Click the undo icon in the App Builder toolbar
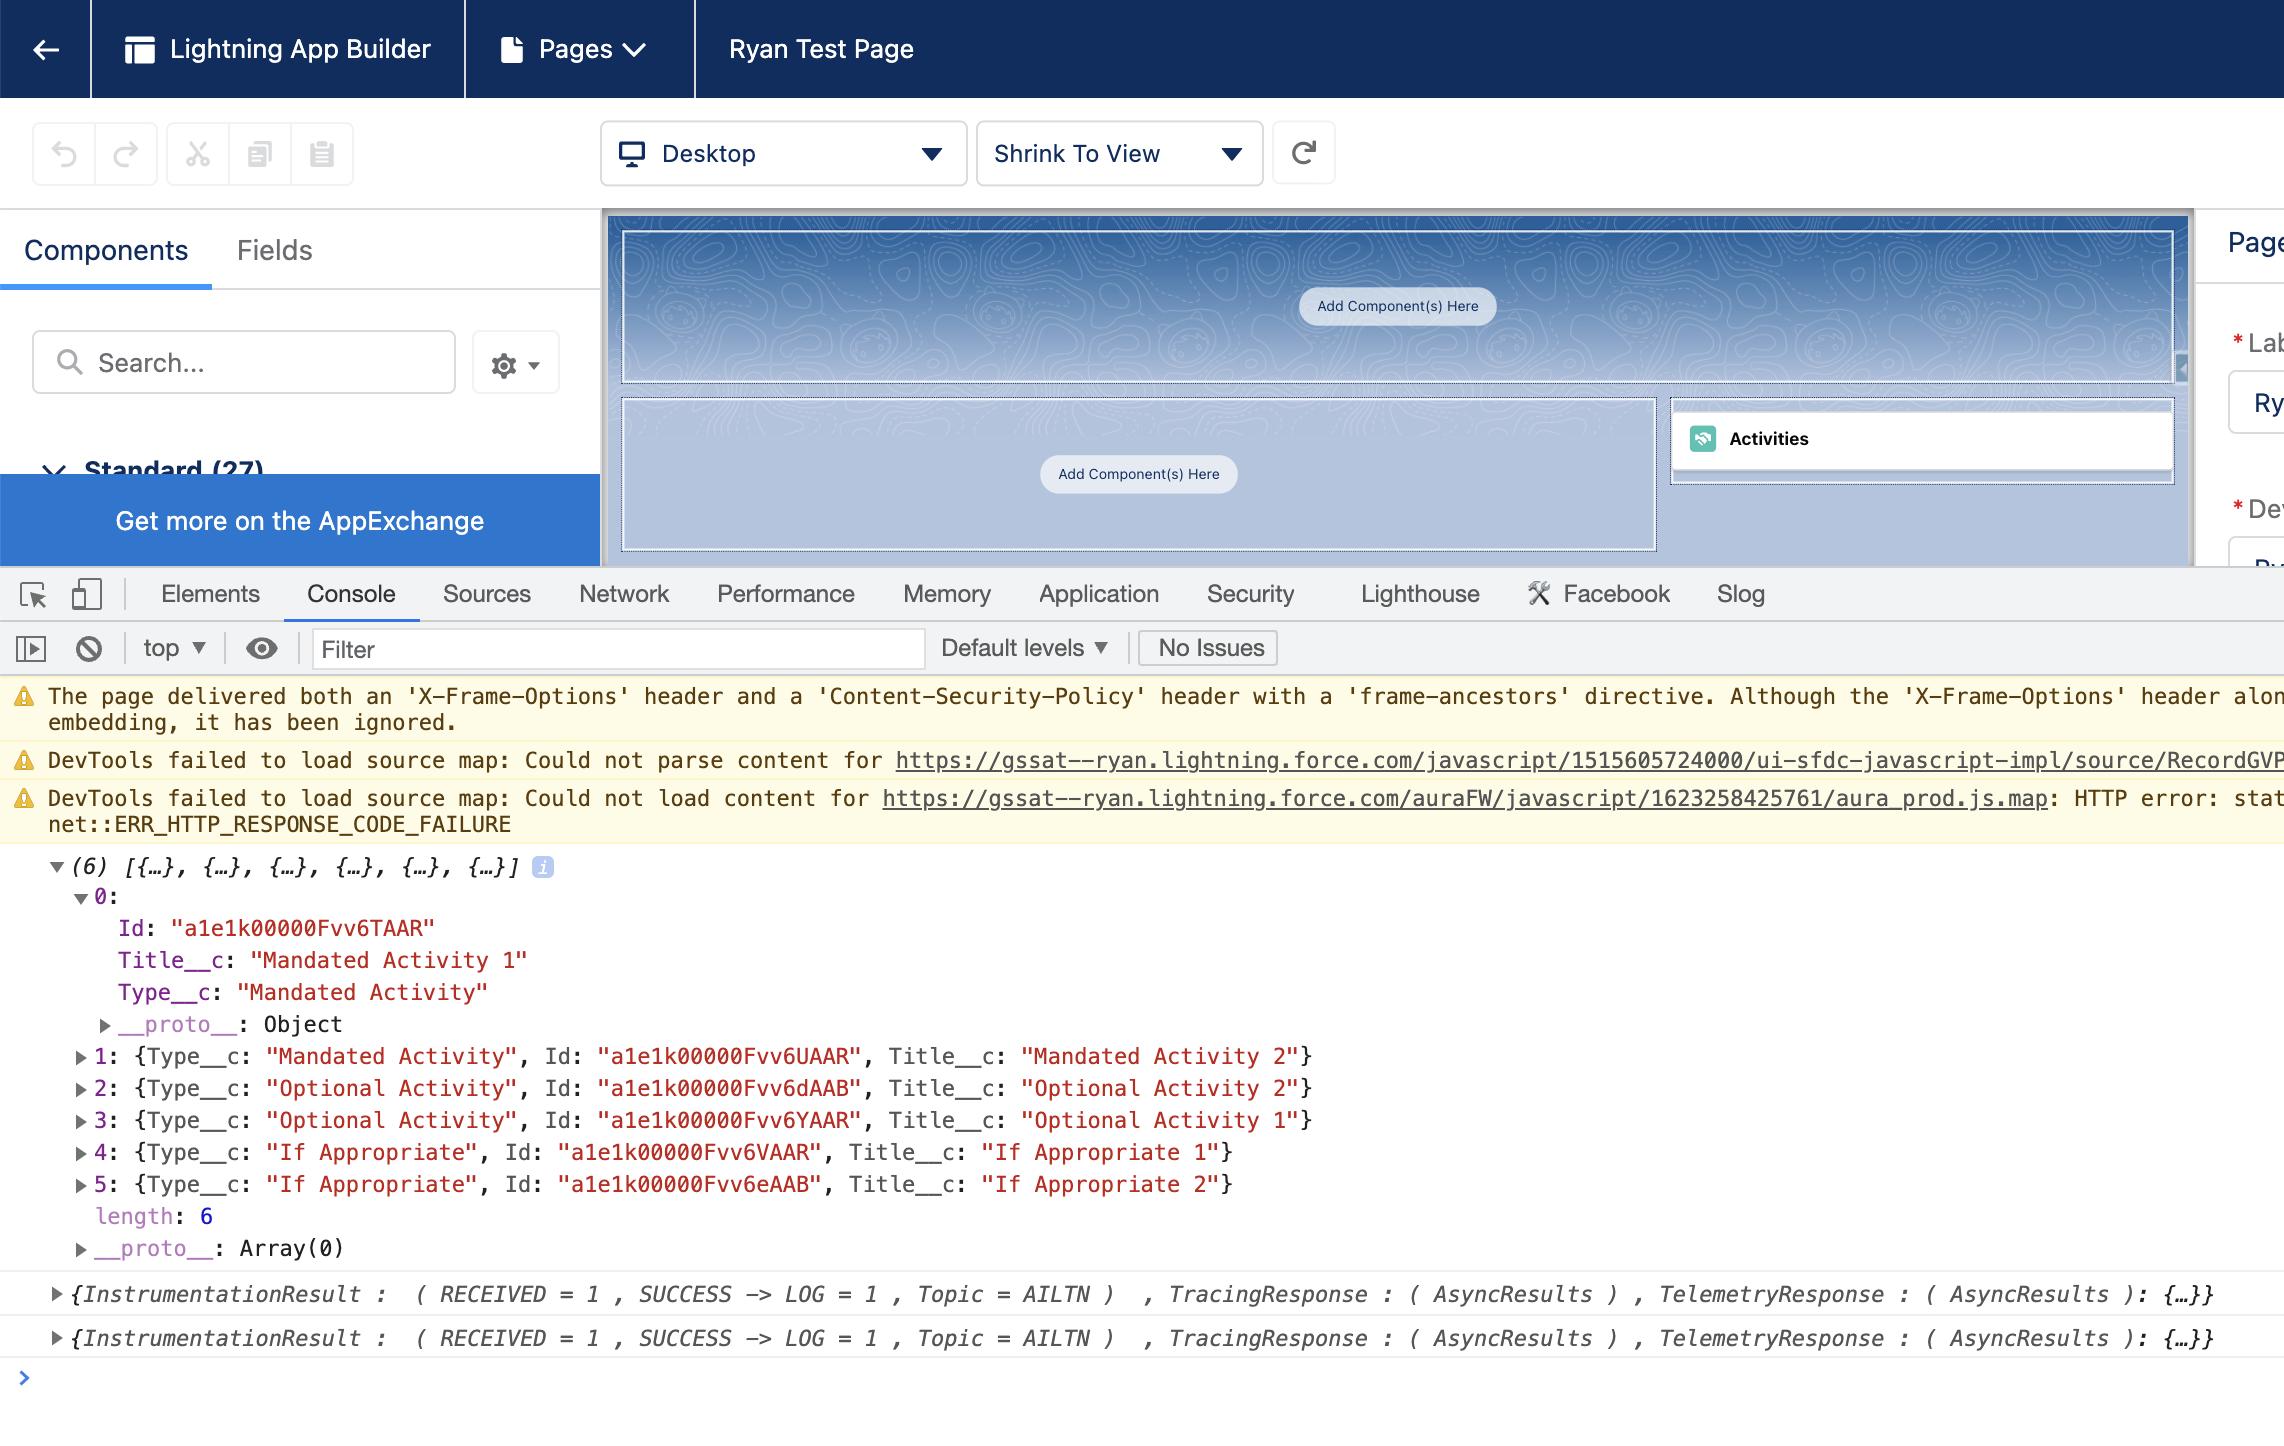Screen dimensions: 2284x1446 (x=65, y=152)
